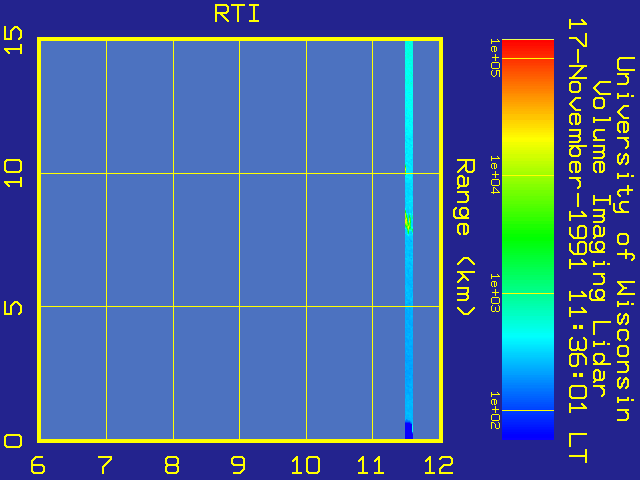Click the 1e+05 colorbar label
Viewport: 640px width, 480px height.
[x=495, y=58]
